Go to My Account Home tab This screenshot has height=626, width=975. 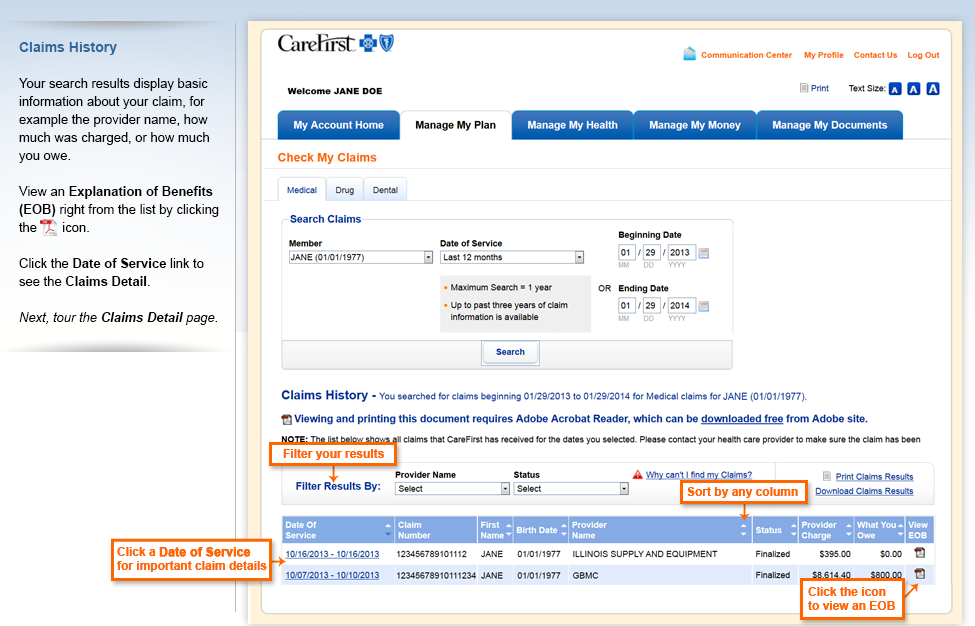338,125
